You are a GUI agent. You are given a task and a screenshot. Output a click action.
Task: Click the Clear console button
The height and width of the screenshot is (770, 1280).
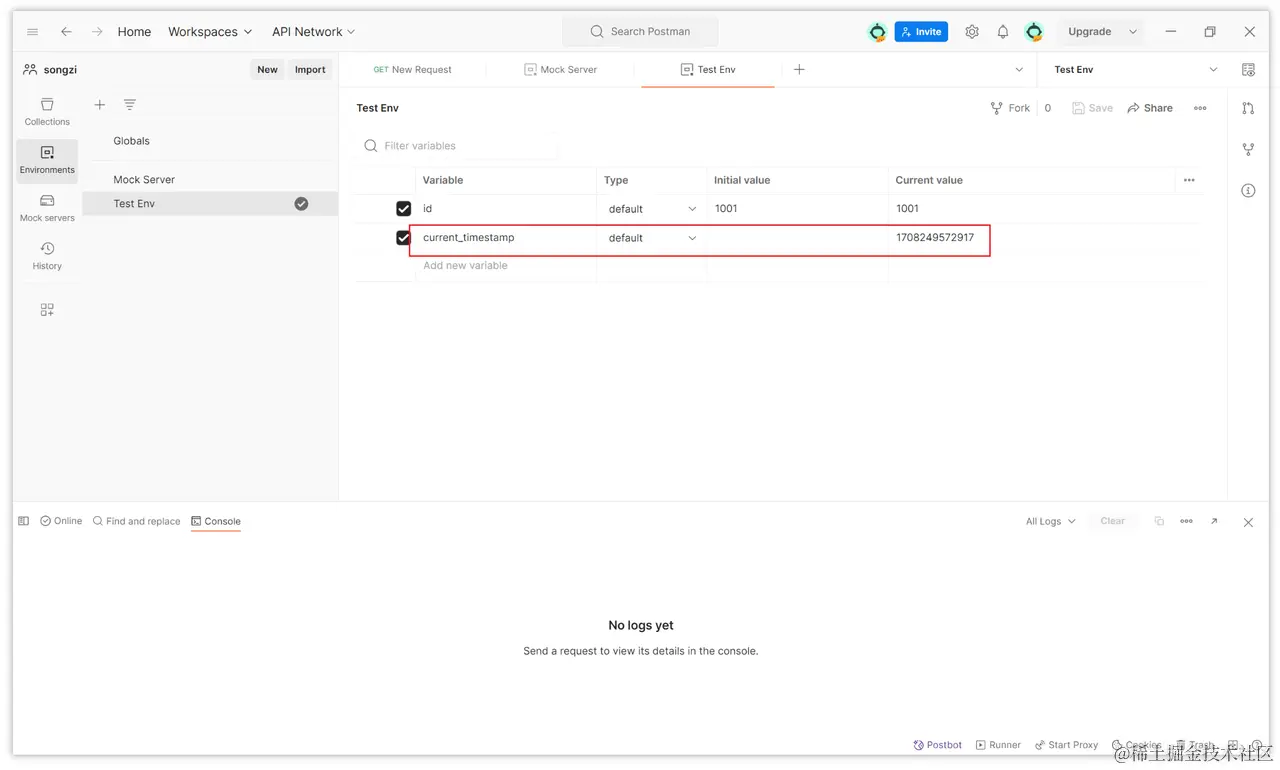[x=1112, y=521]
